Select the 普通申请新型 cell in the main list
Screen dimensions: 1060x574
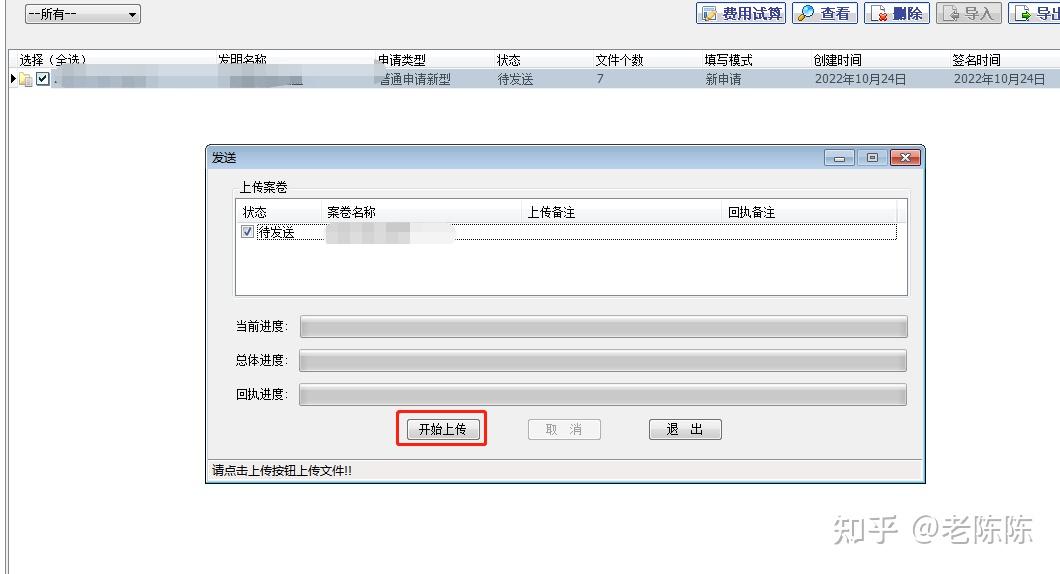pos(416,79)
